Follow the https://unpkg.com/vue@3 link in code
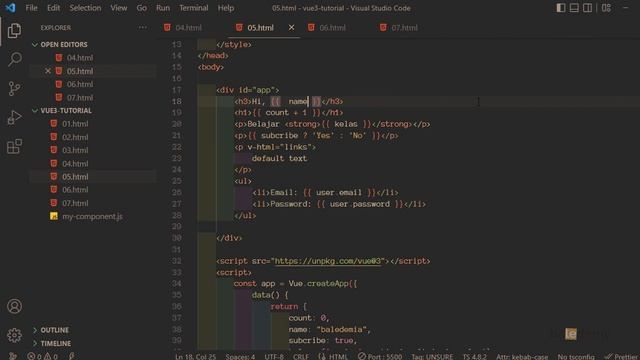 coord(329,261)
